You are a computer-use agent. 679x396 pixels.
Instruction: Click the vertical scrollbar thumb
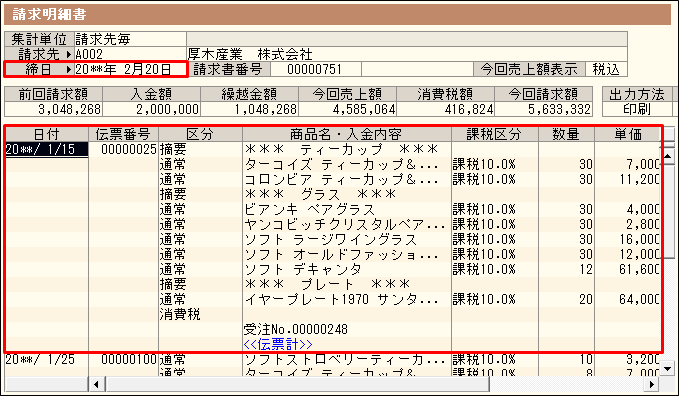click(x=668, y=211)
